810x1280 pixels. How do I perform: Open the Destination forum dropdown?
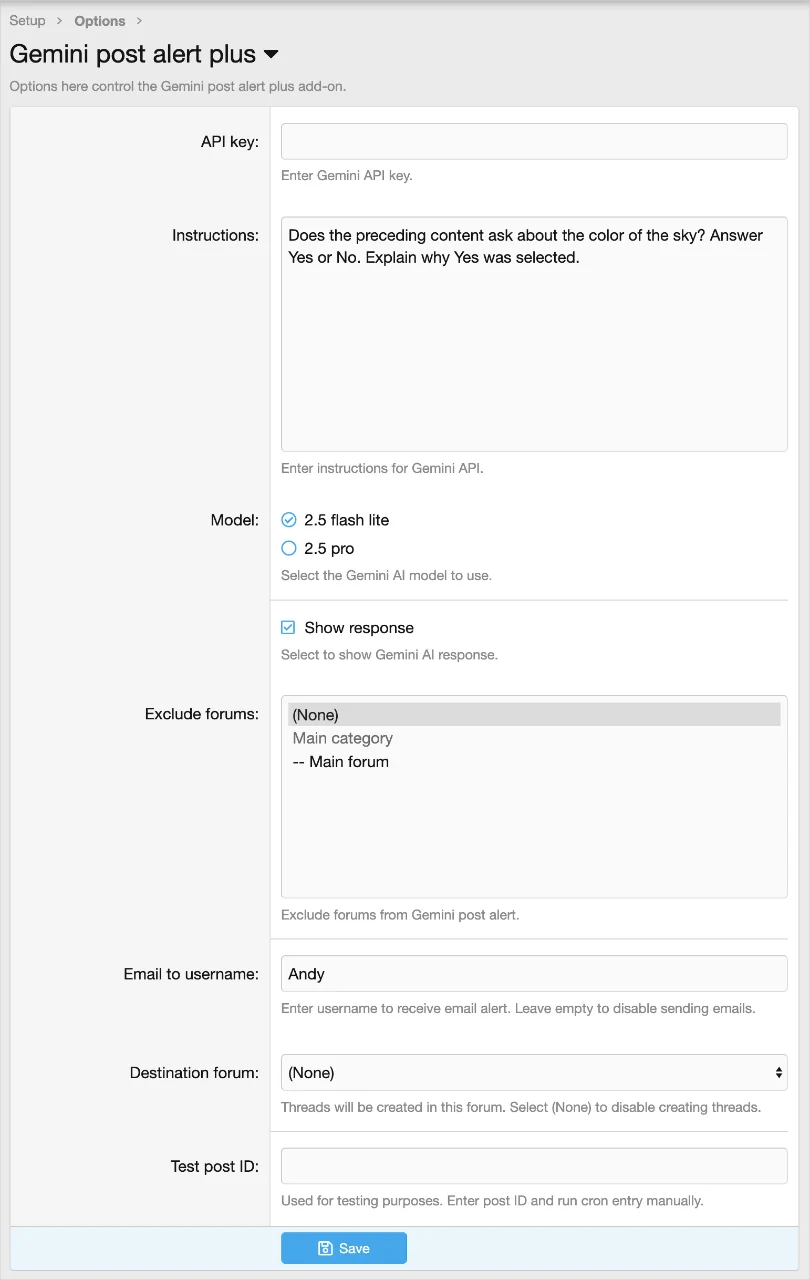point(534,1072)
